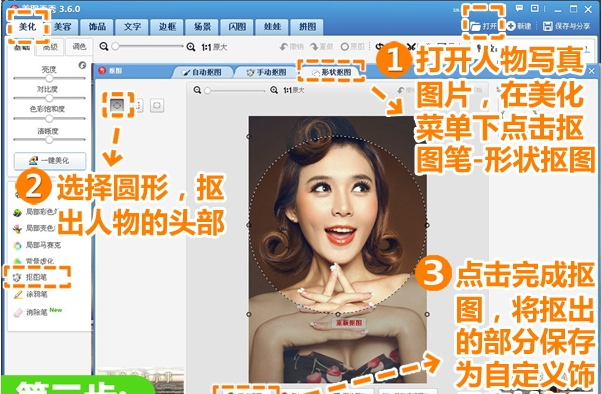
Task: Click the 打开 open file icon
Action: pyautogui.click(x=475, y=26)
